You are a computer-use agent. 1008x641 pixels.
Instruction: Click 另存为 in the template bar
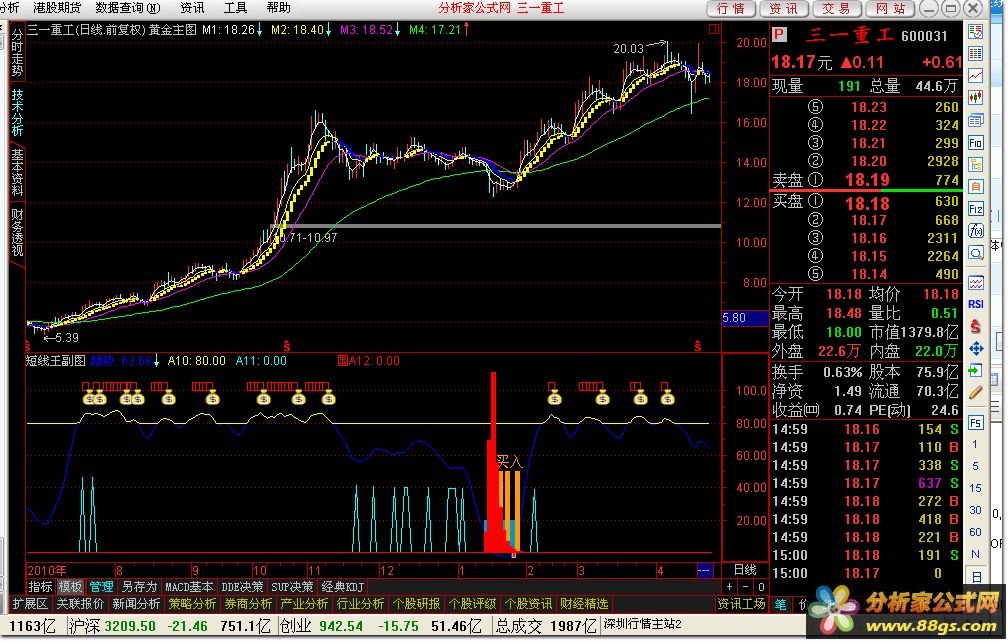(140, 586)
